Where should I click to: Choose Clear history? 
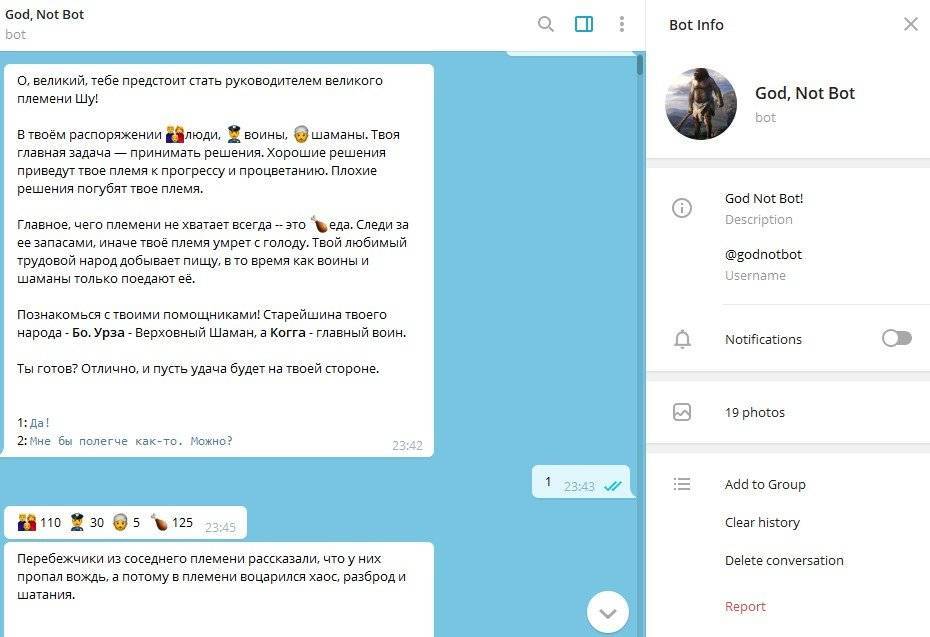coord(762,523)
